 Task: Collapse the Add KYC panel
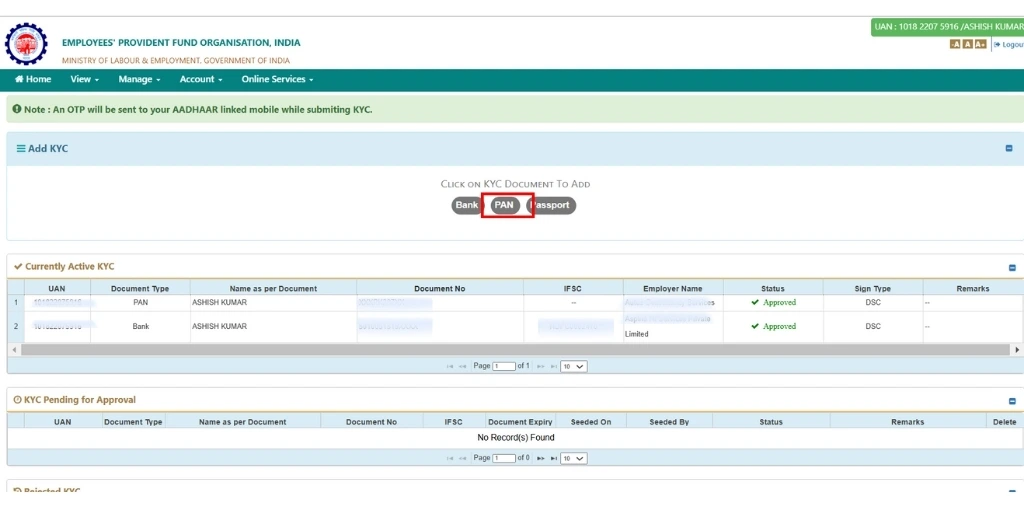(1009, 149)
